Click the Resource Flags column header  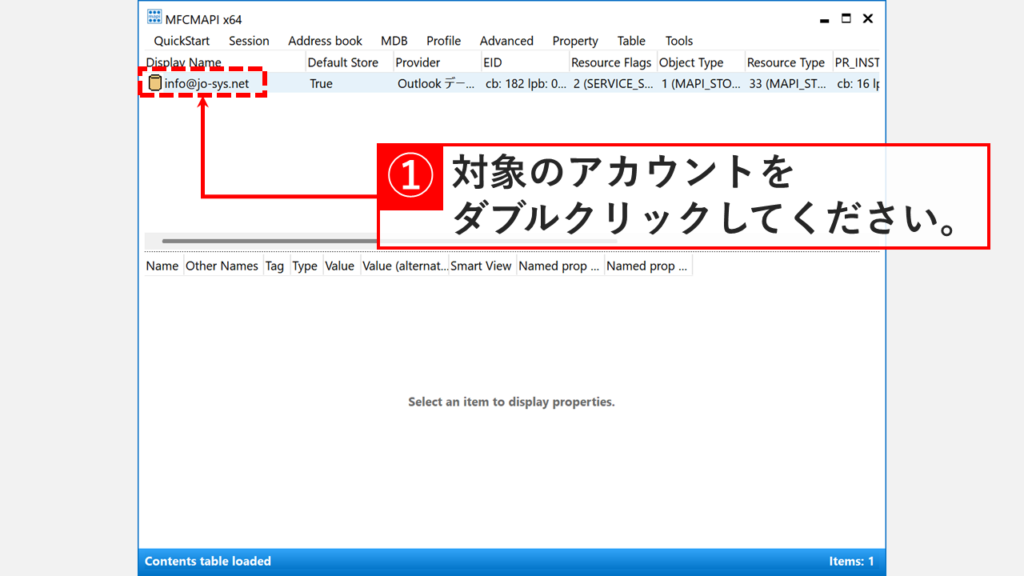(x=611, y=62)
